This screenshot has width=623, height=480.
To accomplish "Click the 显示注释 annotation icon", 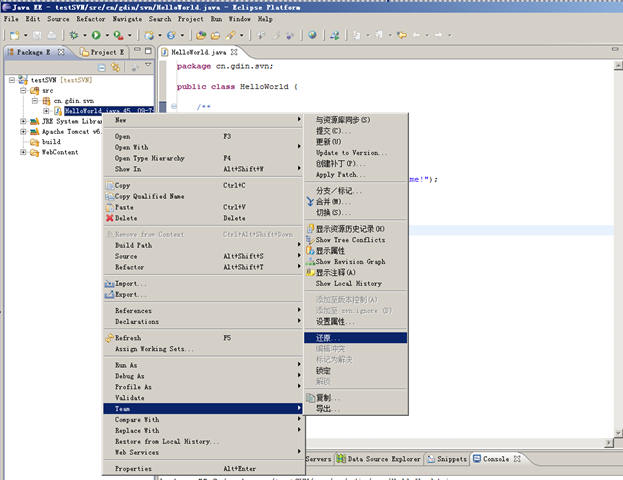I will [x=310, y=273].
